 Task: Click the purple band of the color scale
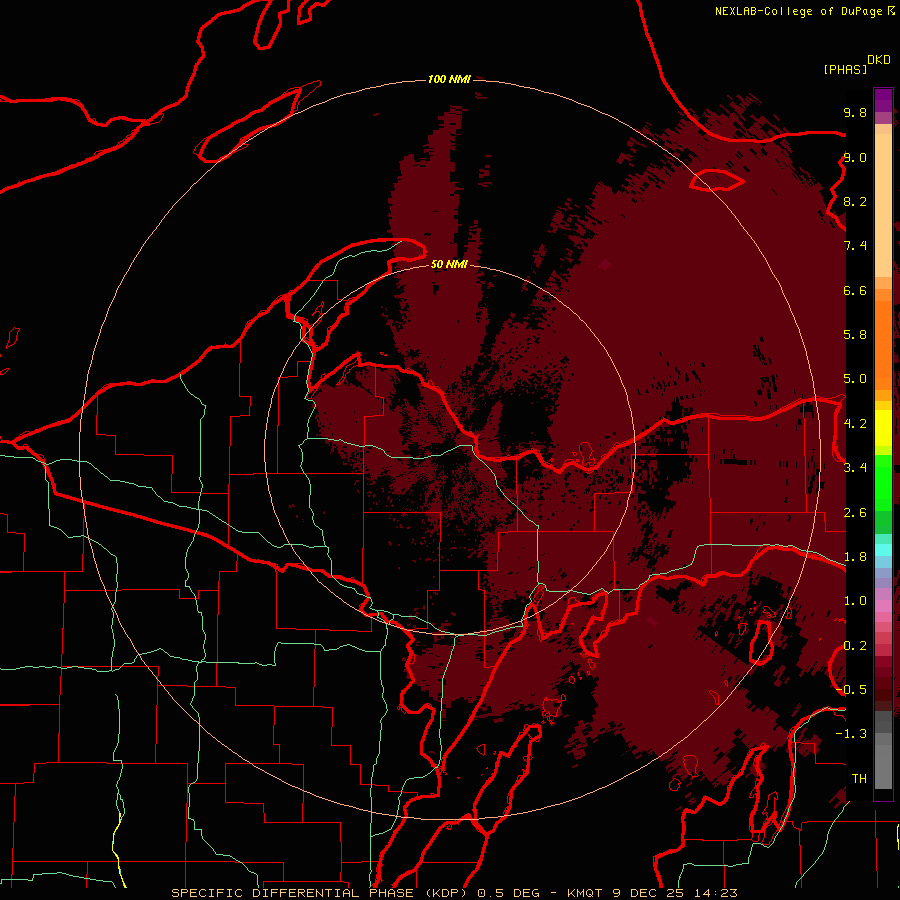point(883,100)
